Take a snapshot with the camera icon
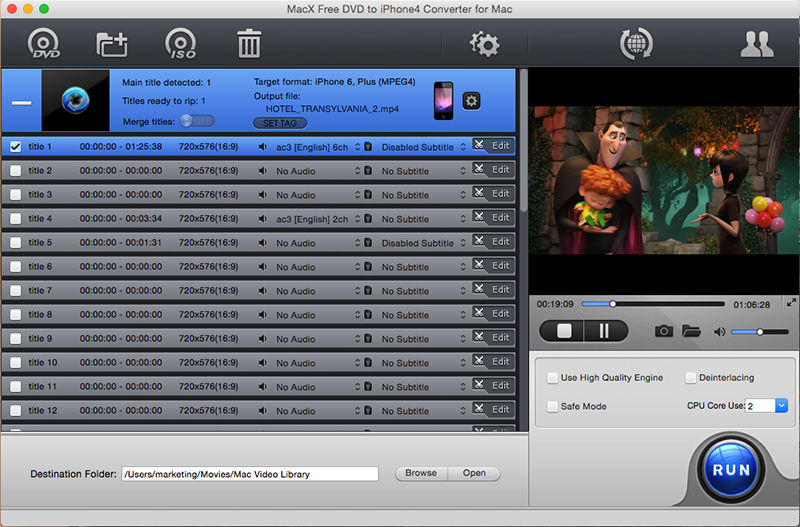Screen dimensions: 800x527 [663, 331]
